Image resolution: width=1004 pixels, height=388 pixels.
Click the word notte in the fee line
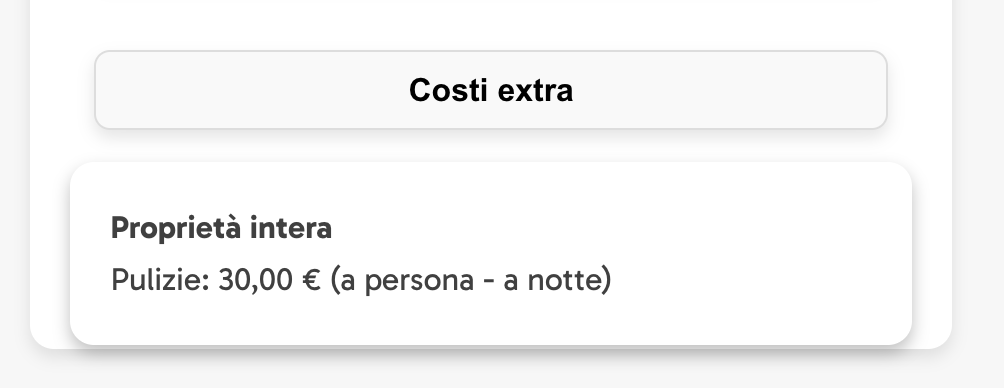click(565, 280)
